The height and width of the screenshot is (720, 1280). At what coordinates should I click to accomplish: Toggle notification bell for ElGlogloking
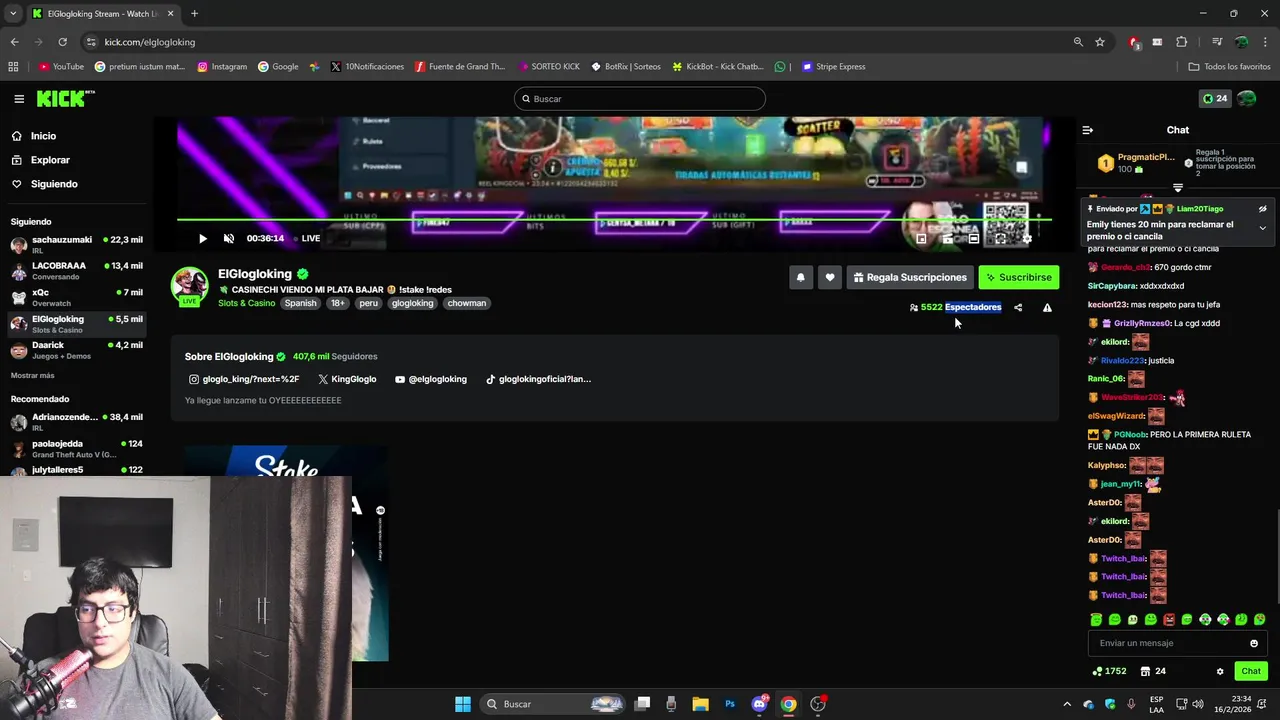(x=800, y=277)
